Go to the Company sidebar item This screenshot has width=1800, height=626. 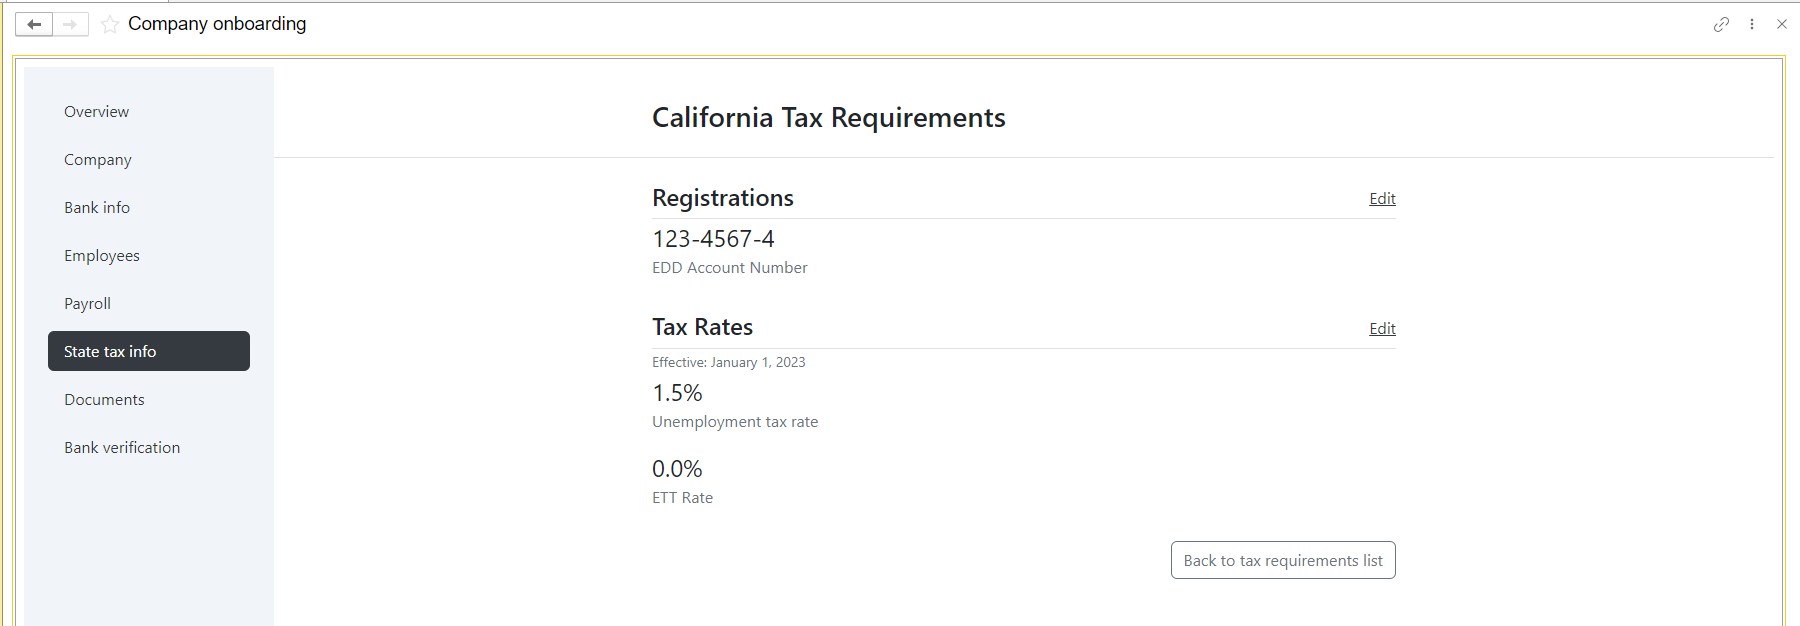[x=98, y=159]
